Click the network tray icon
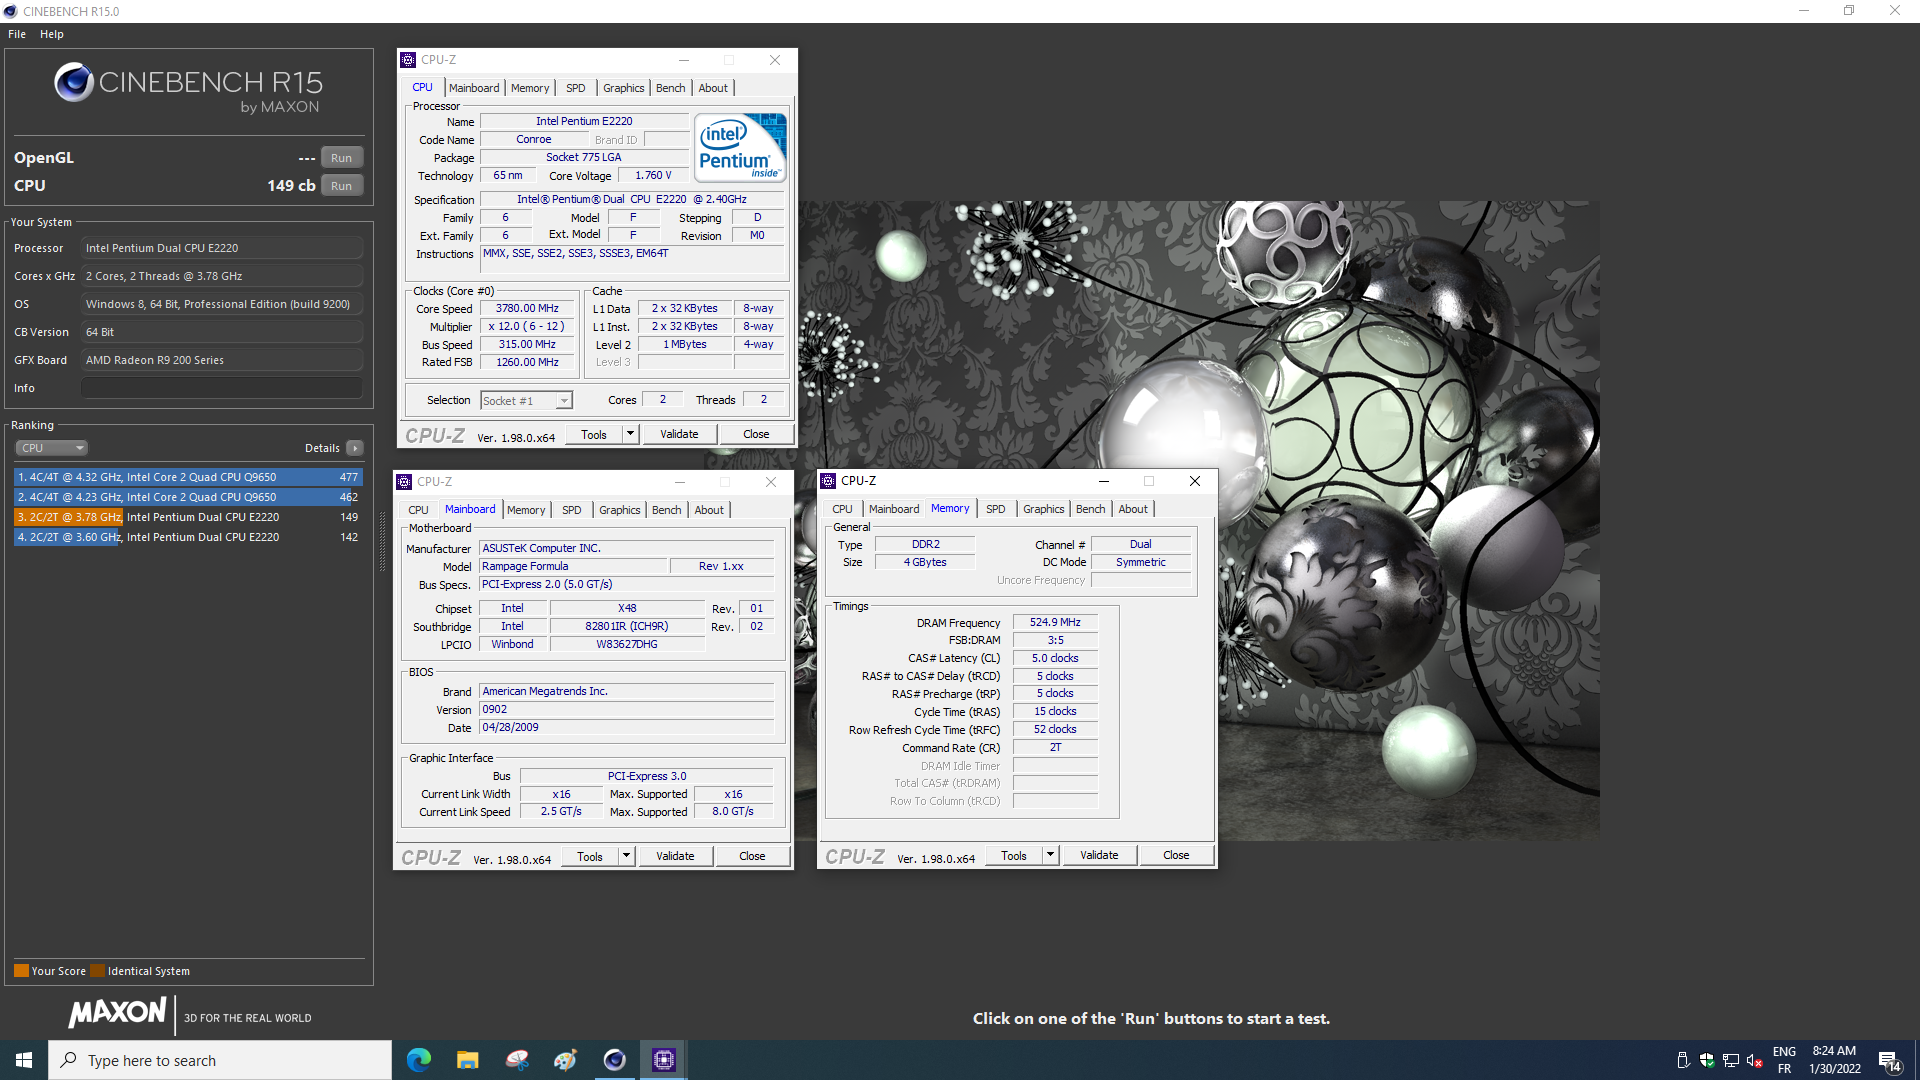The width and height of the screenshot is (1920, 1080). (1731, 1060)
